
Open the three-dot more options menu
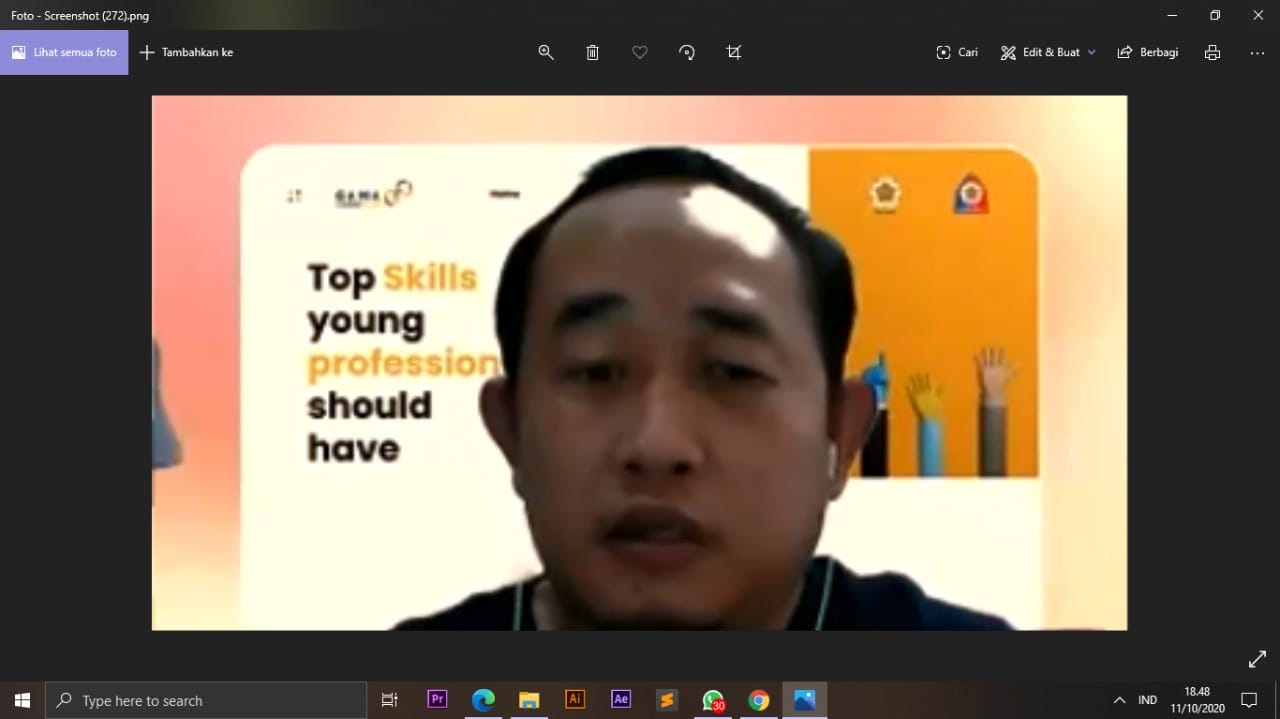tap(1257, 52)
